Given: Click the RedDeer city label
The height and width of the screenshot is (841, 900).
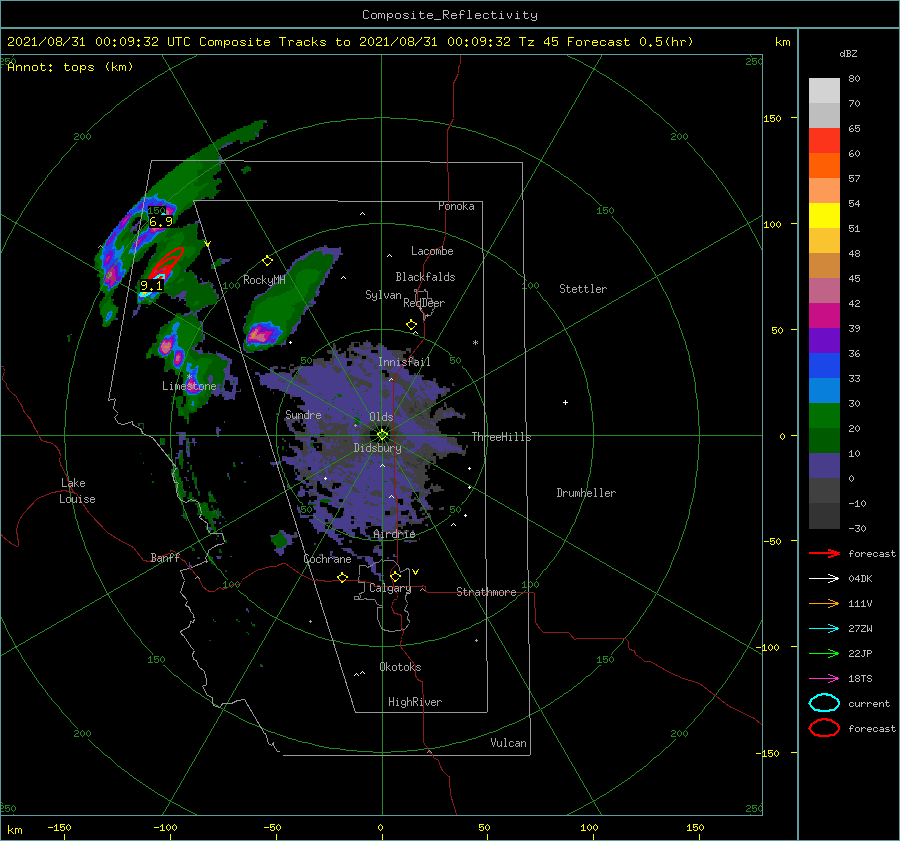Looking at the screenshot, I should point(424,303).
